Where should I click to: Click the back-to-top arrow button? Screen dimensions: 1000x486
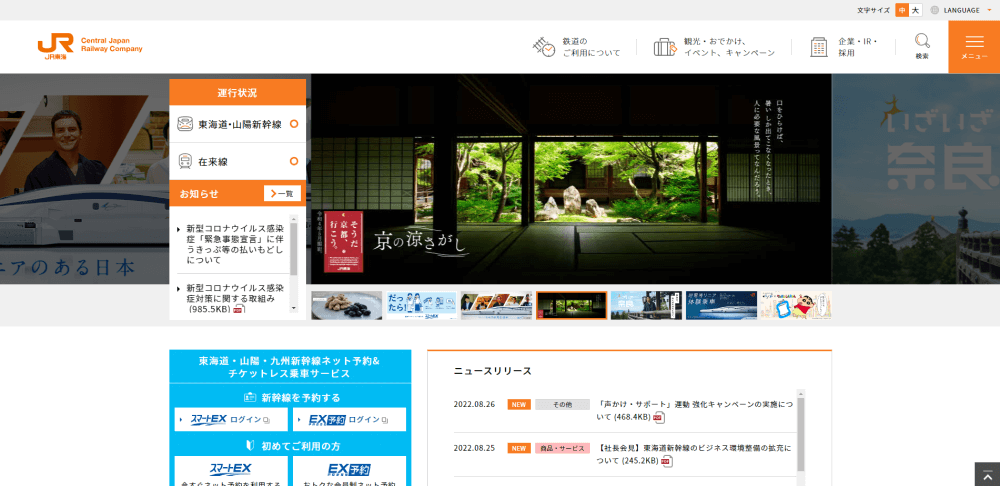(987, 475)
